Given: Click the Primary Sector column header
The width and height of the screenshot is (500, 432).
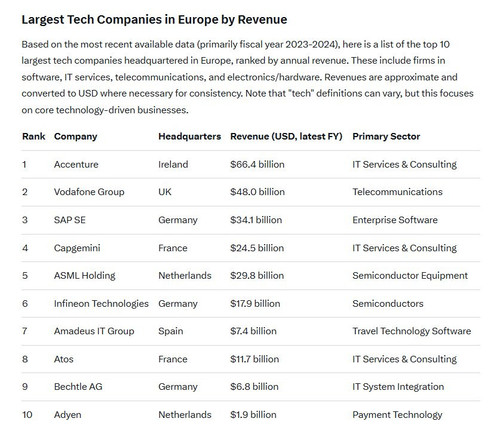Looking at the screenshot, I should pos(386,136).
